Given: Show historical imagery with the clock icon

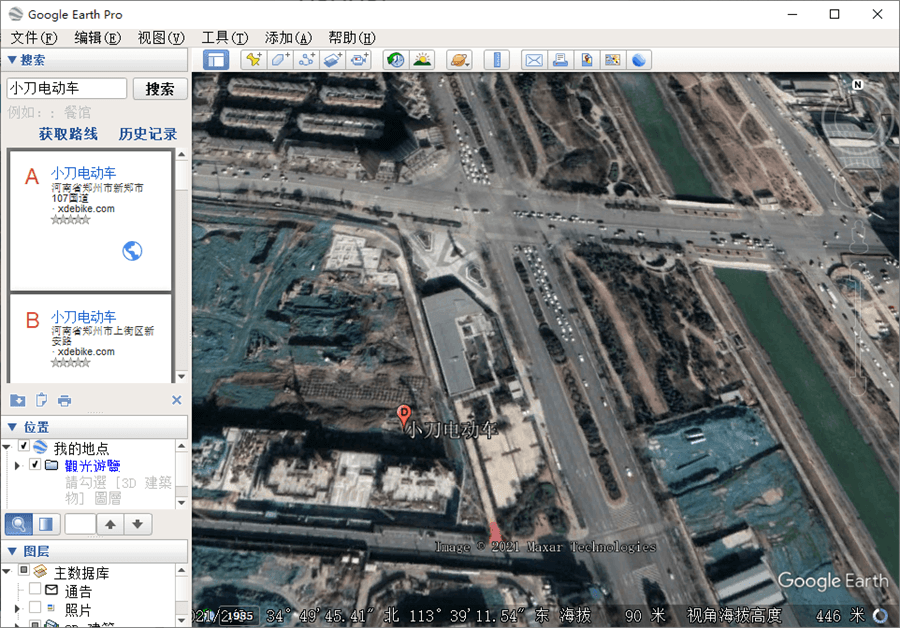Looking at the screenshot, I should 396,60.
